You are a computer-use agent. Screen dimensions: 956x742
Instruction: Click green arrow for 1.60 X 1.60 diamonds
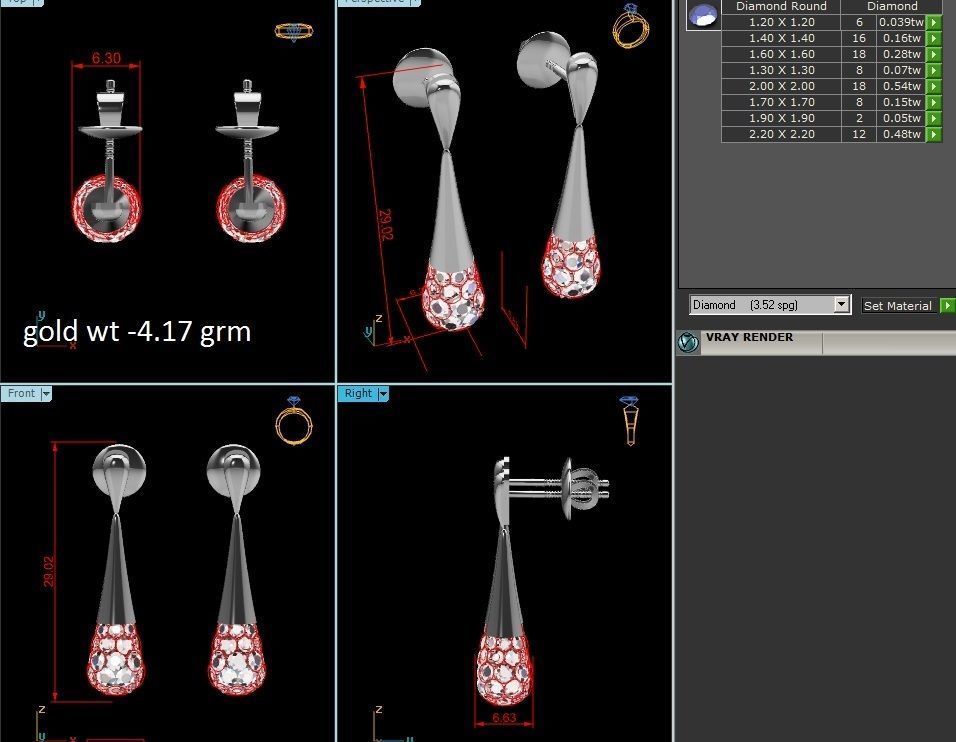coord(933,54)
